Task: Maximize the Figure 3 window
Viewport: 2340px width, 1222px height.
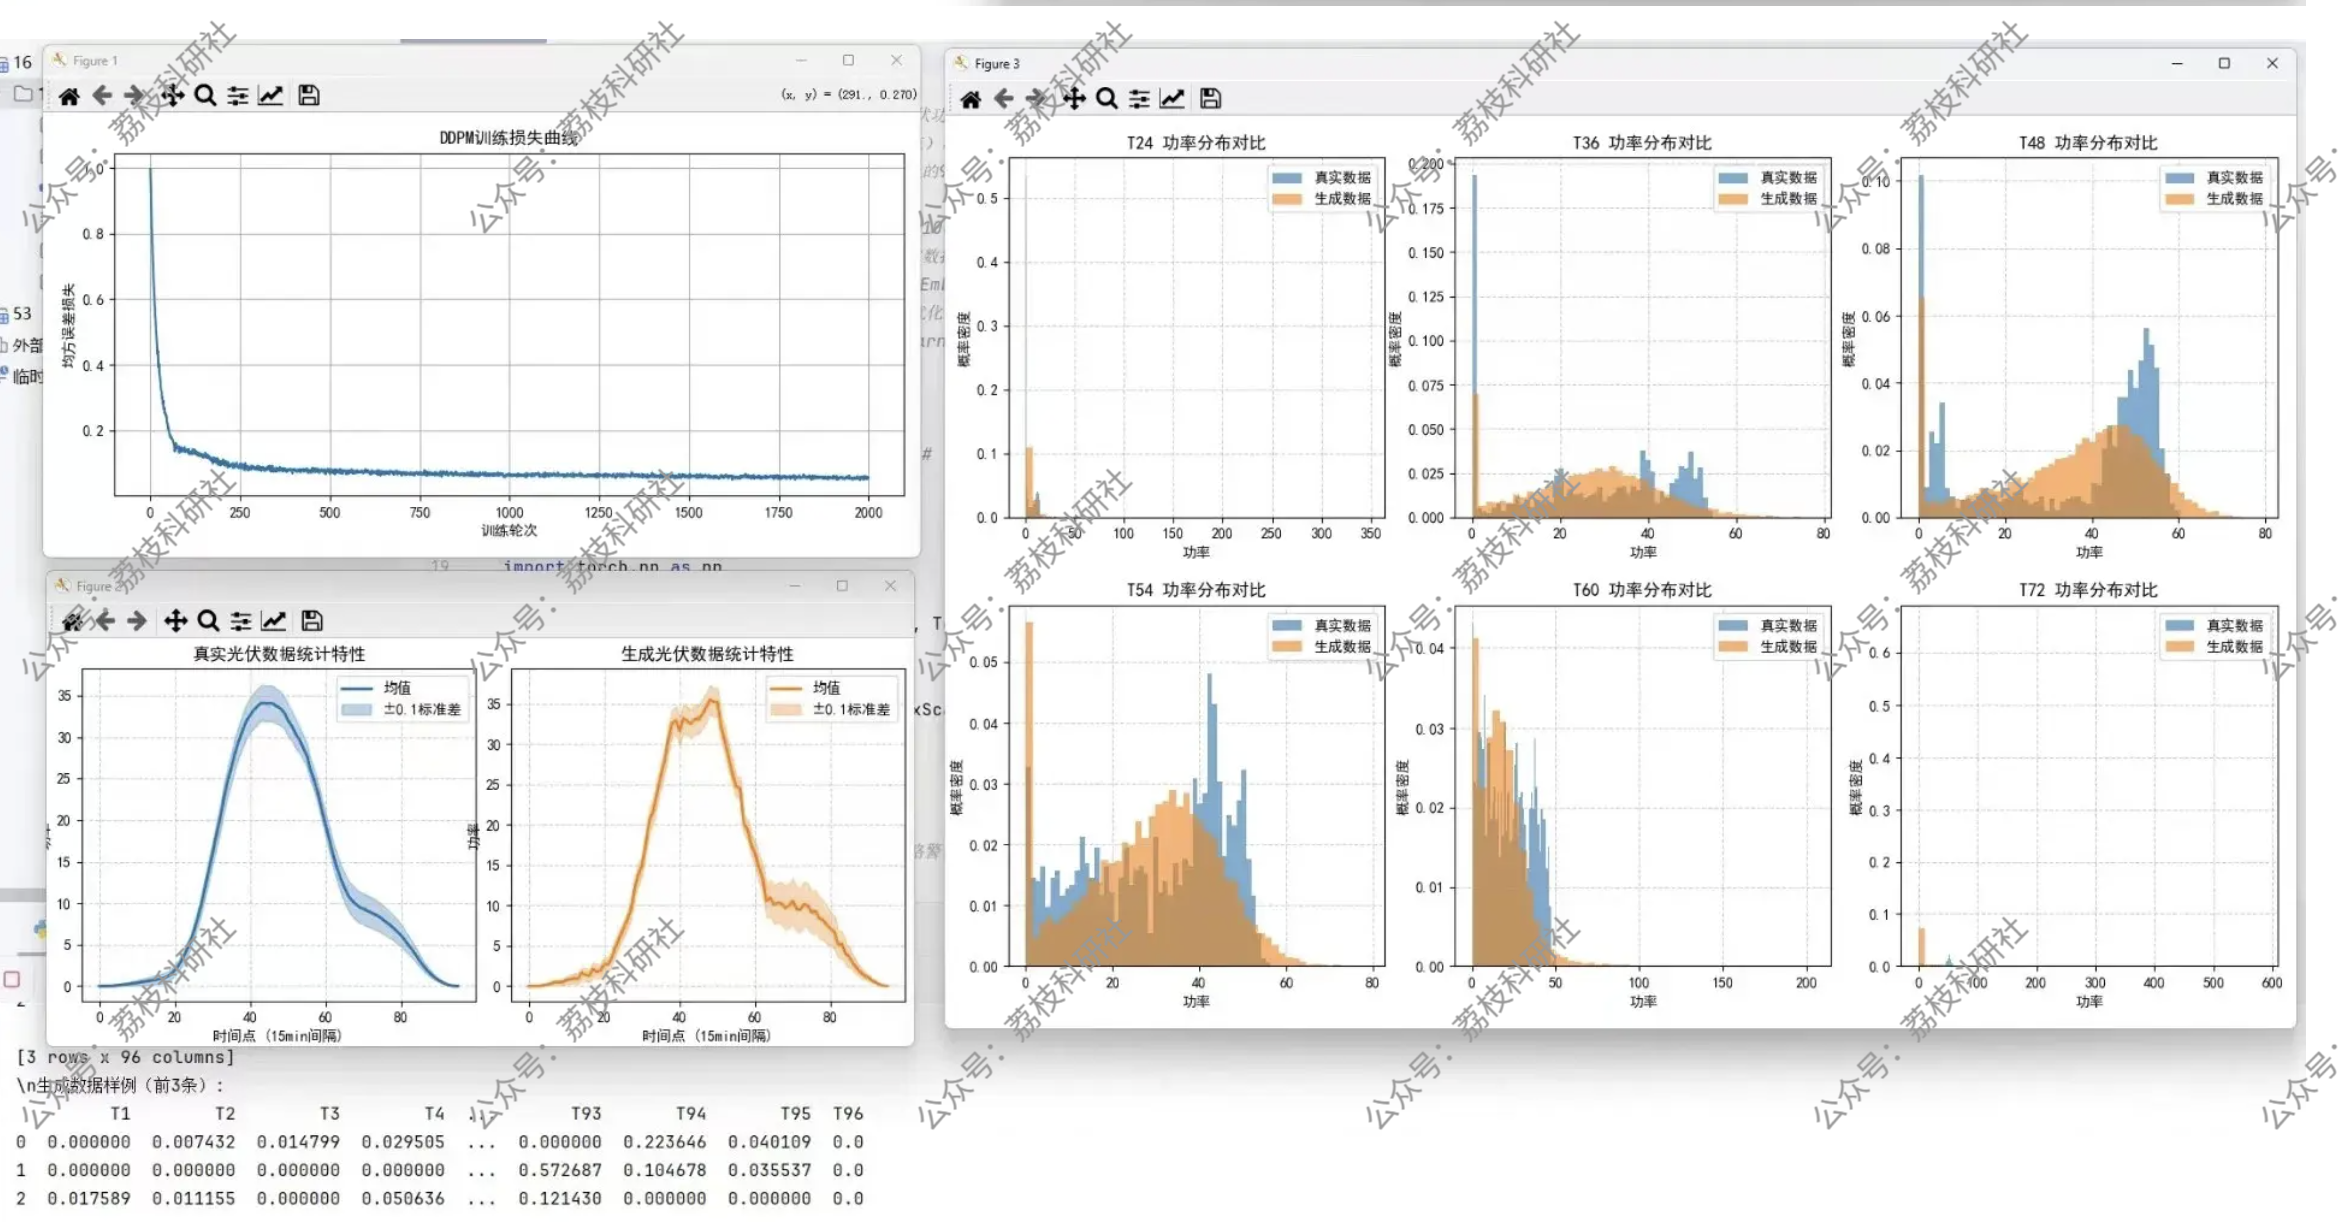Action: pos(2224,63)
